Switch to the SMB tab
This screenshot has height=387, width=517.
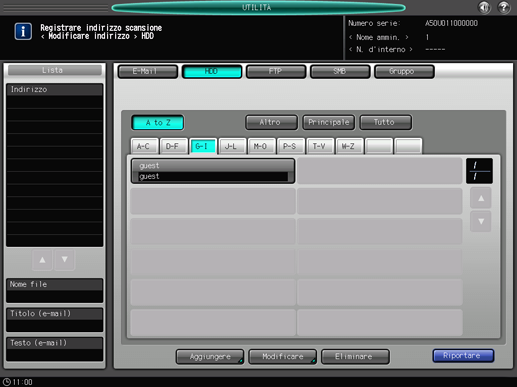coord(340,71)
